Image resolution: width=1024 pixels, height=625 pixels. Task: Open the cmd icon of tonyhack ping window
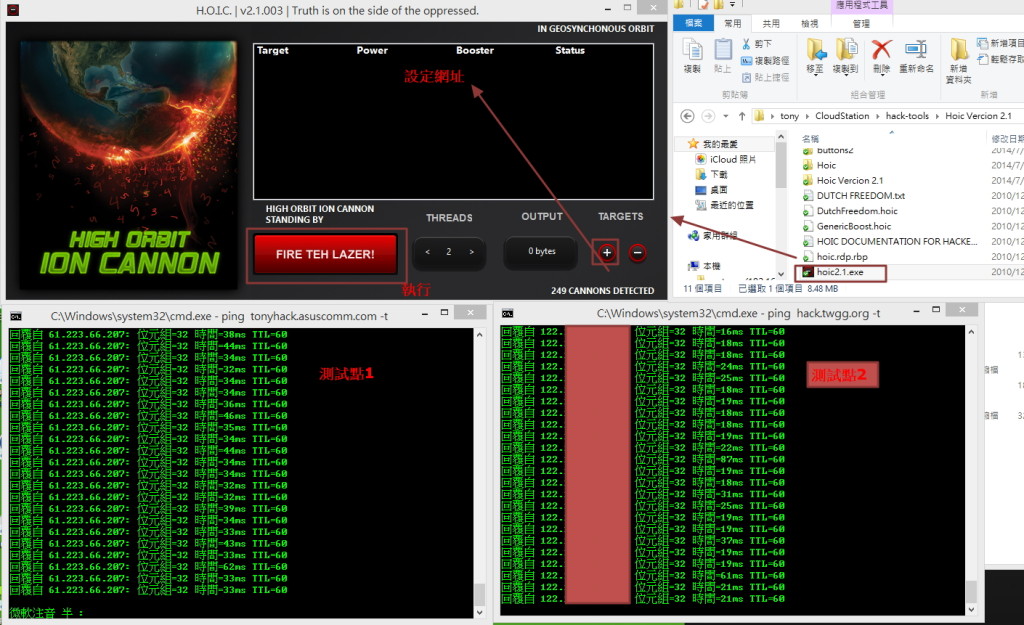pos(16,316)
